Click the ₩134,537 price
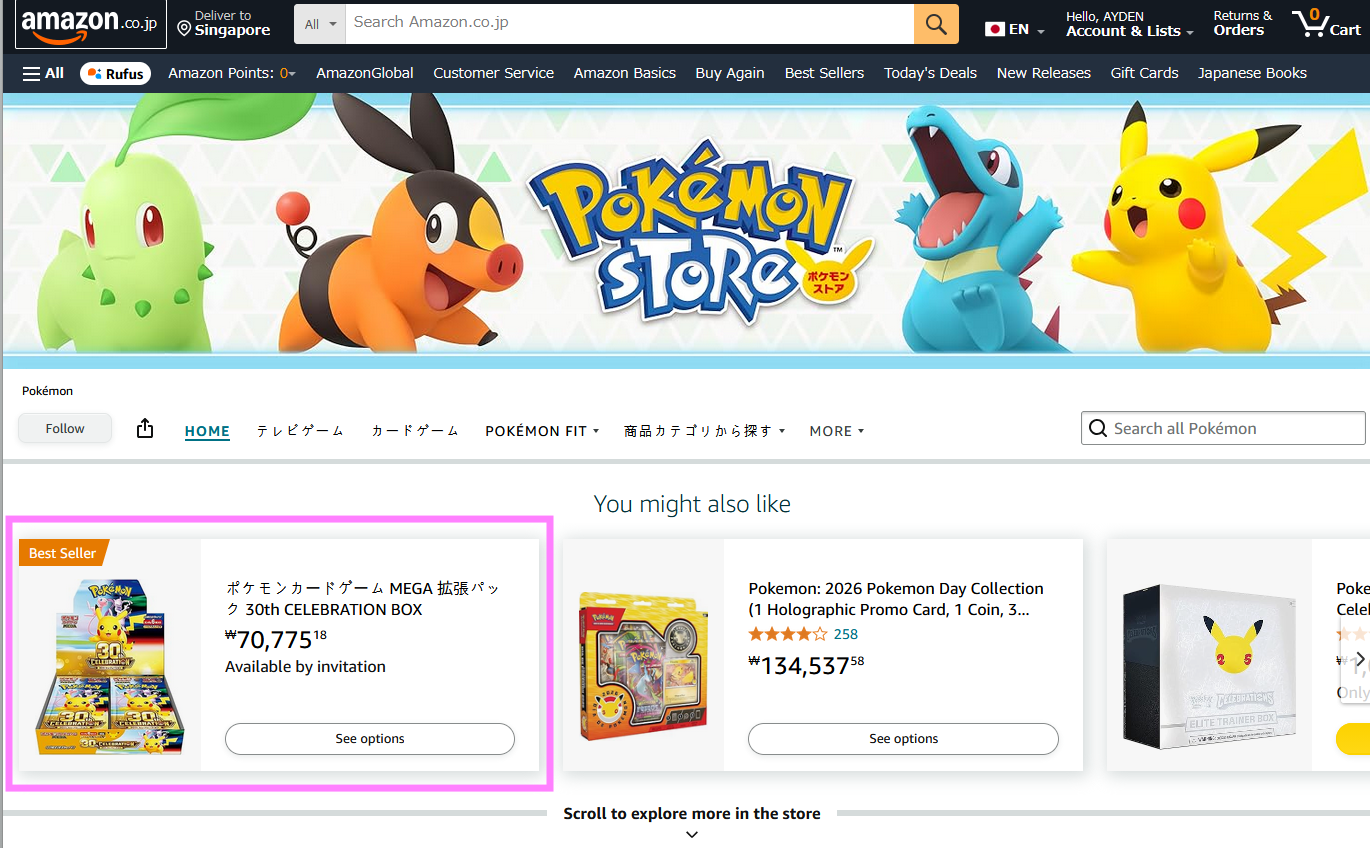The image size is (1370, 848). coord(806,665)
